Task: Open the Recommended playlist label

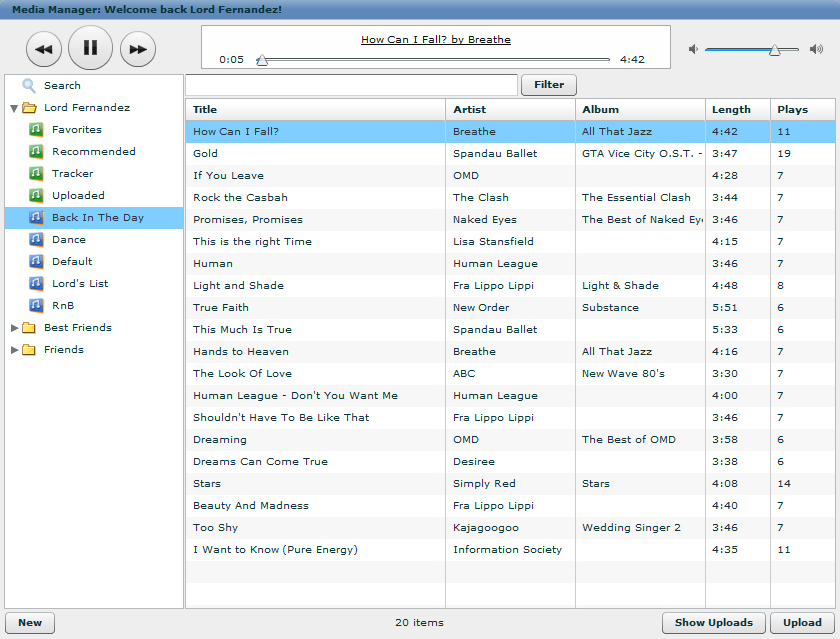Action: click(94, 152)
